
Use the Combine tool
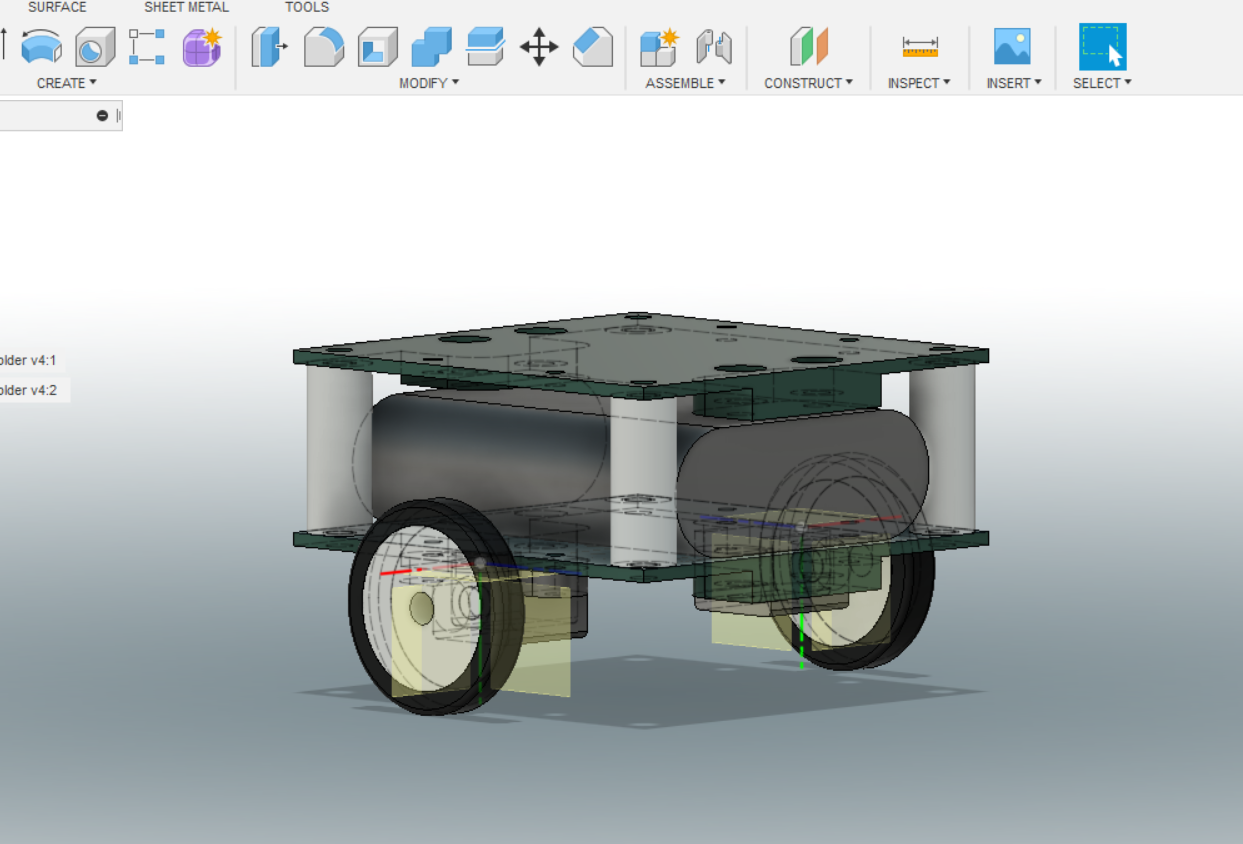click(x=431, y=47)
